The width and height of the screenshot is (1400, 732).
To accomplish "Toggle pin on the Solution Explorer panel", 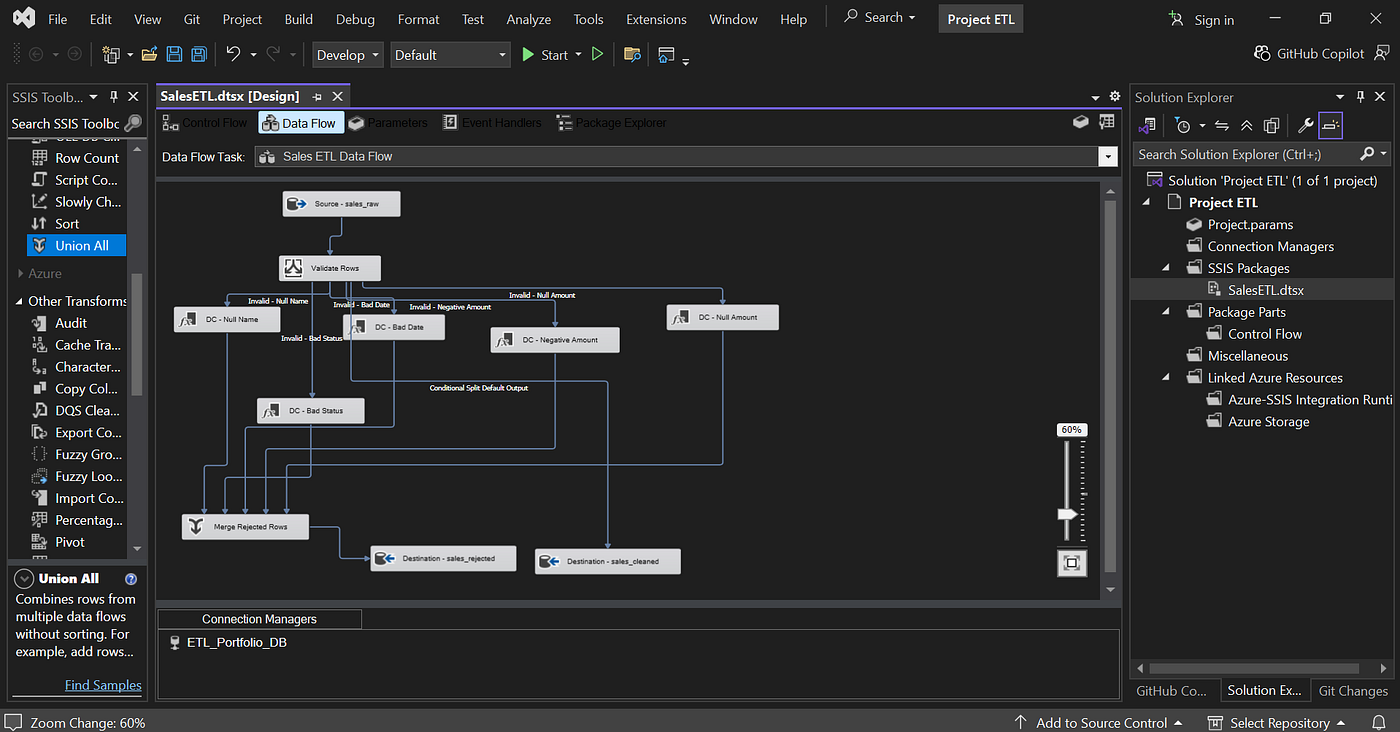I will tap(1361, 97).
